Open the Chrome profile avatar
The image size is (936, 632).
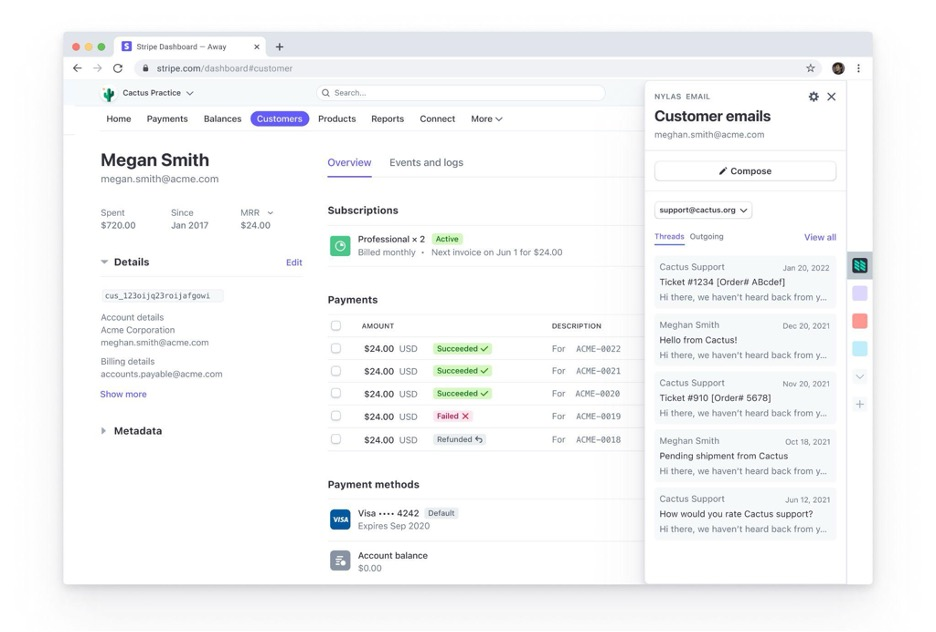click(x=838, y=68)
